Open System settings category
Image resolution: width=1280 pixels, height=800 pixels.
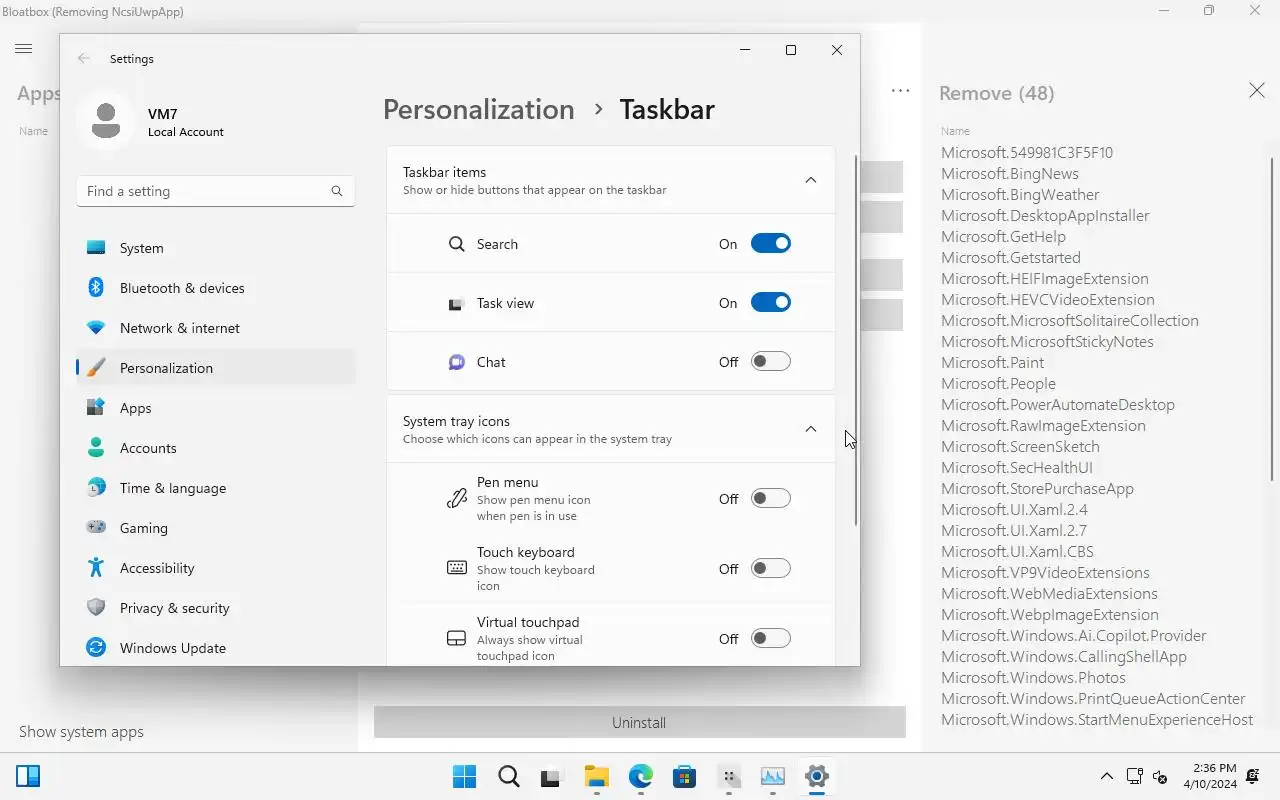pos(216,248)
